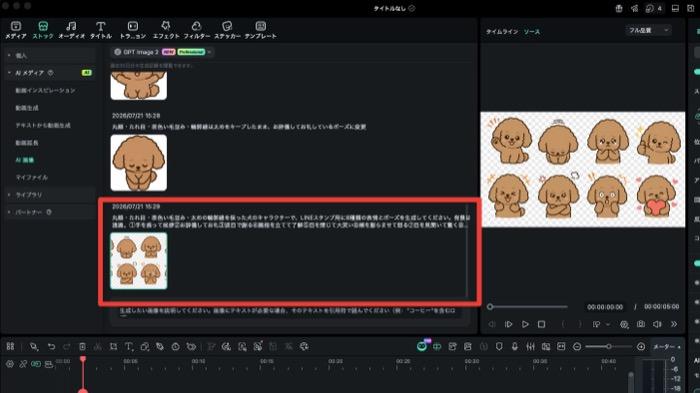700x393 pixels.
Task: Open the テンプレート tab
Action: tap(261, 30)
